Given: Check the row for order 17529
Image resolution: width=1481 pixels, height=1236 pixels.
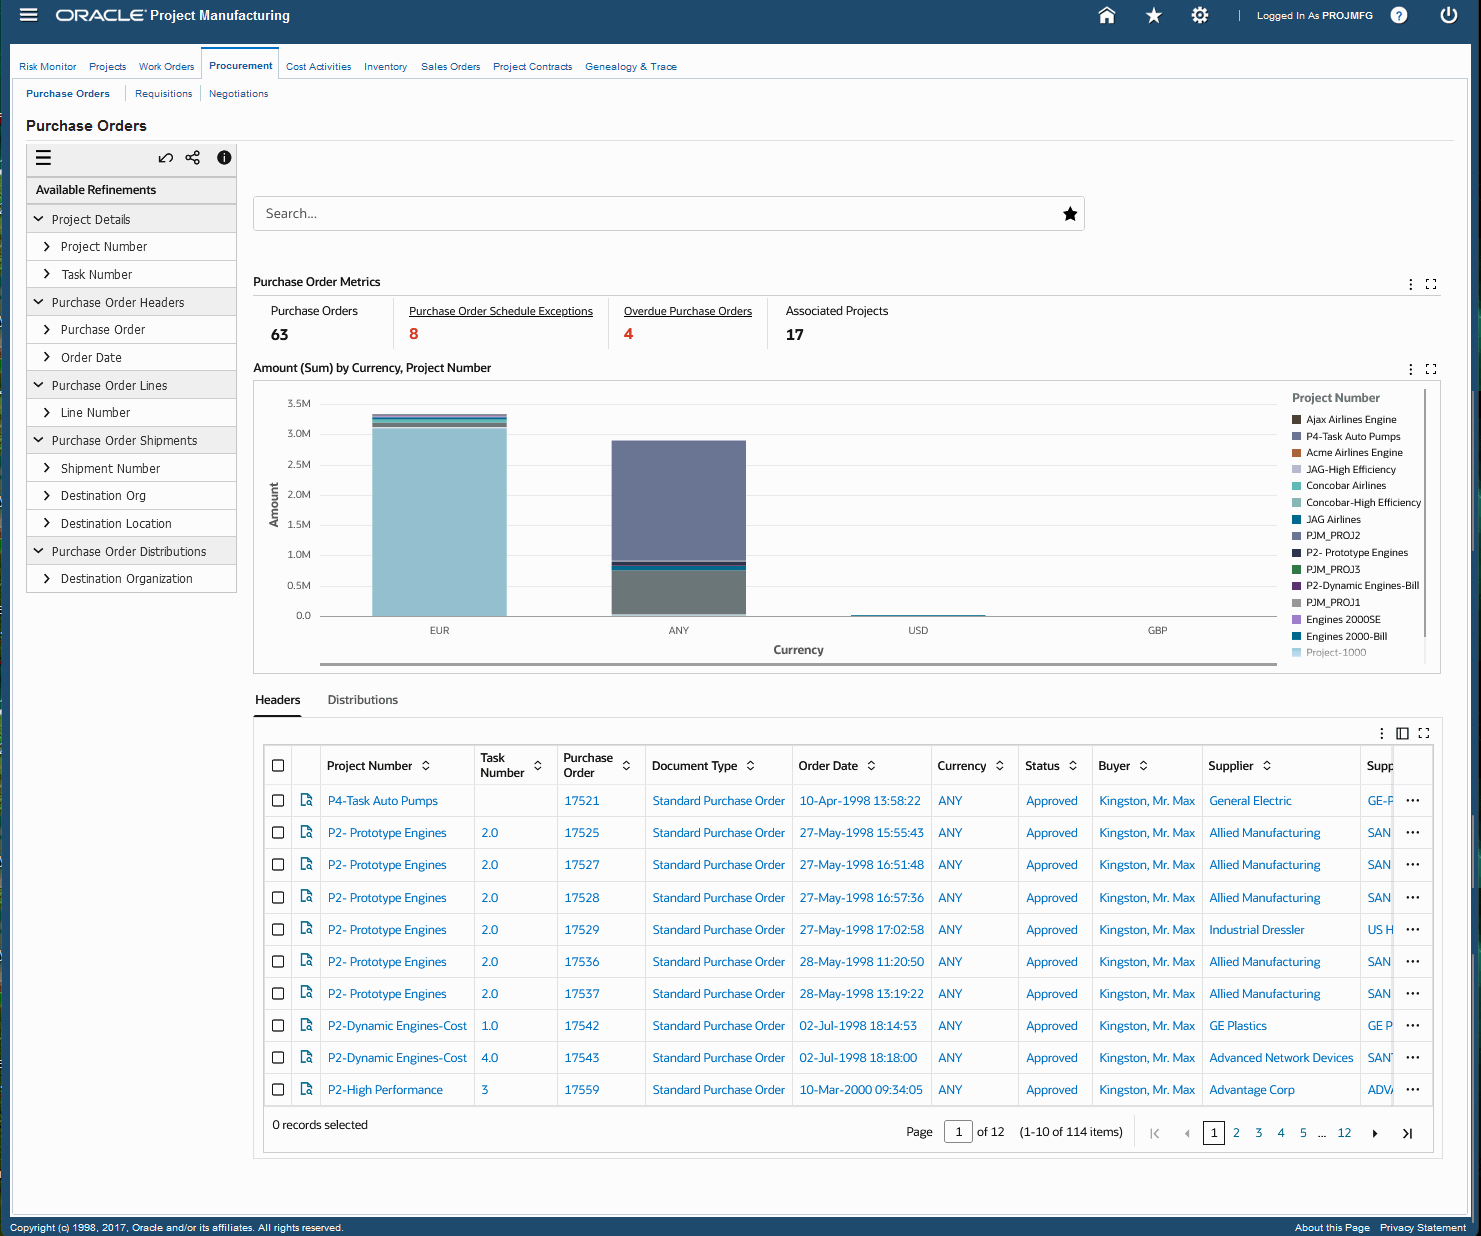Looking at the screenshot, I should click(x=278, y=929).
